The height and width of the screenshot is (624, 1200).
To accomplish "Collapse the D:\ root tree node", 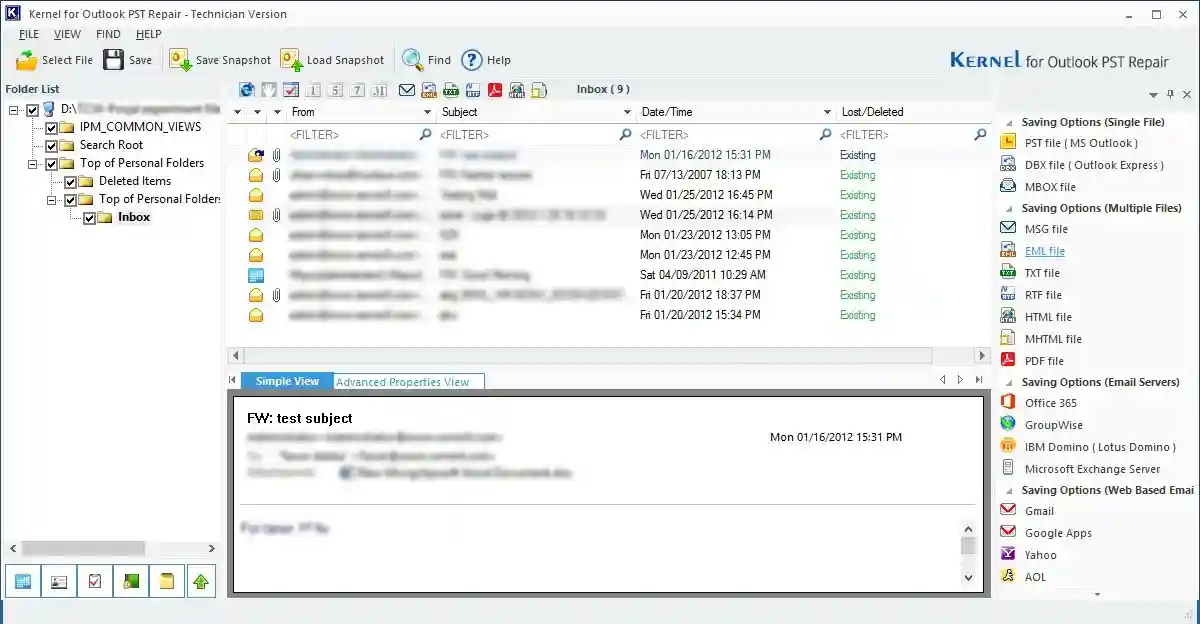I will point(14,109).
